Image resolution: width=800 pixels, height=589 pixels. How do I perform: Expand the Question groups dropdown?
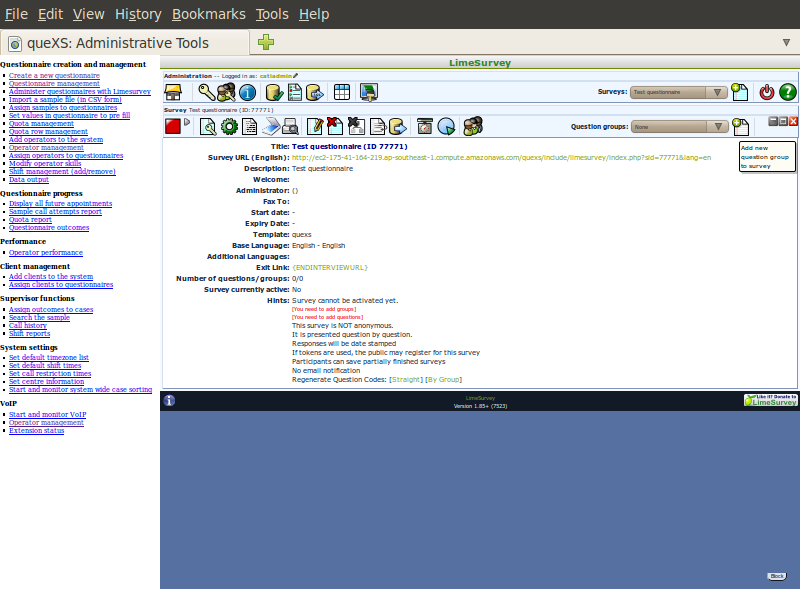pos(680,127)
